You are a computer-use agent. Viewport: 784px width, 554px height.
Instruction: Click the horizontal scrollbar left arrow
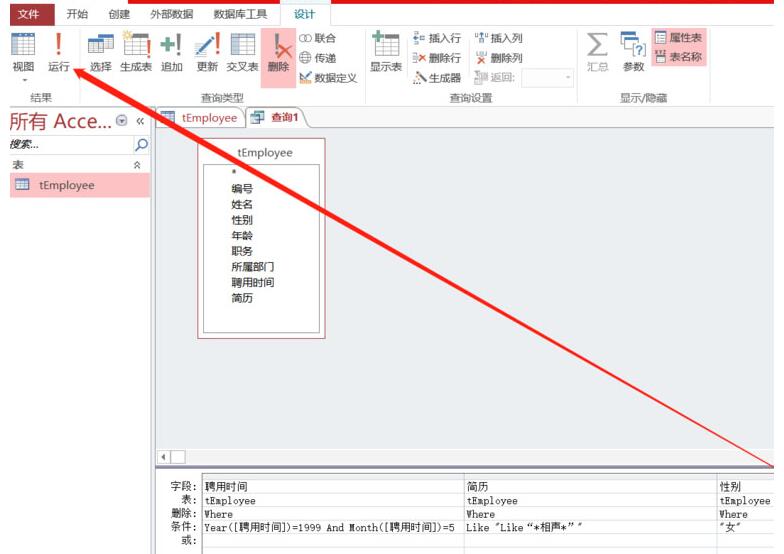164,456
